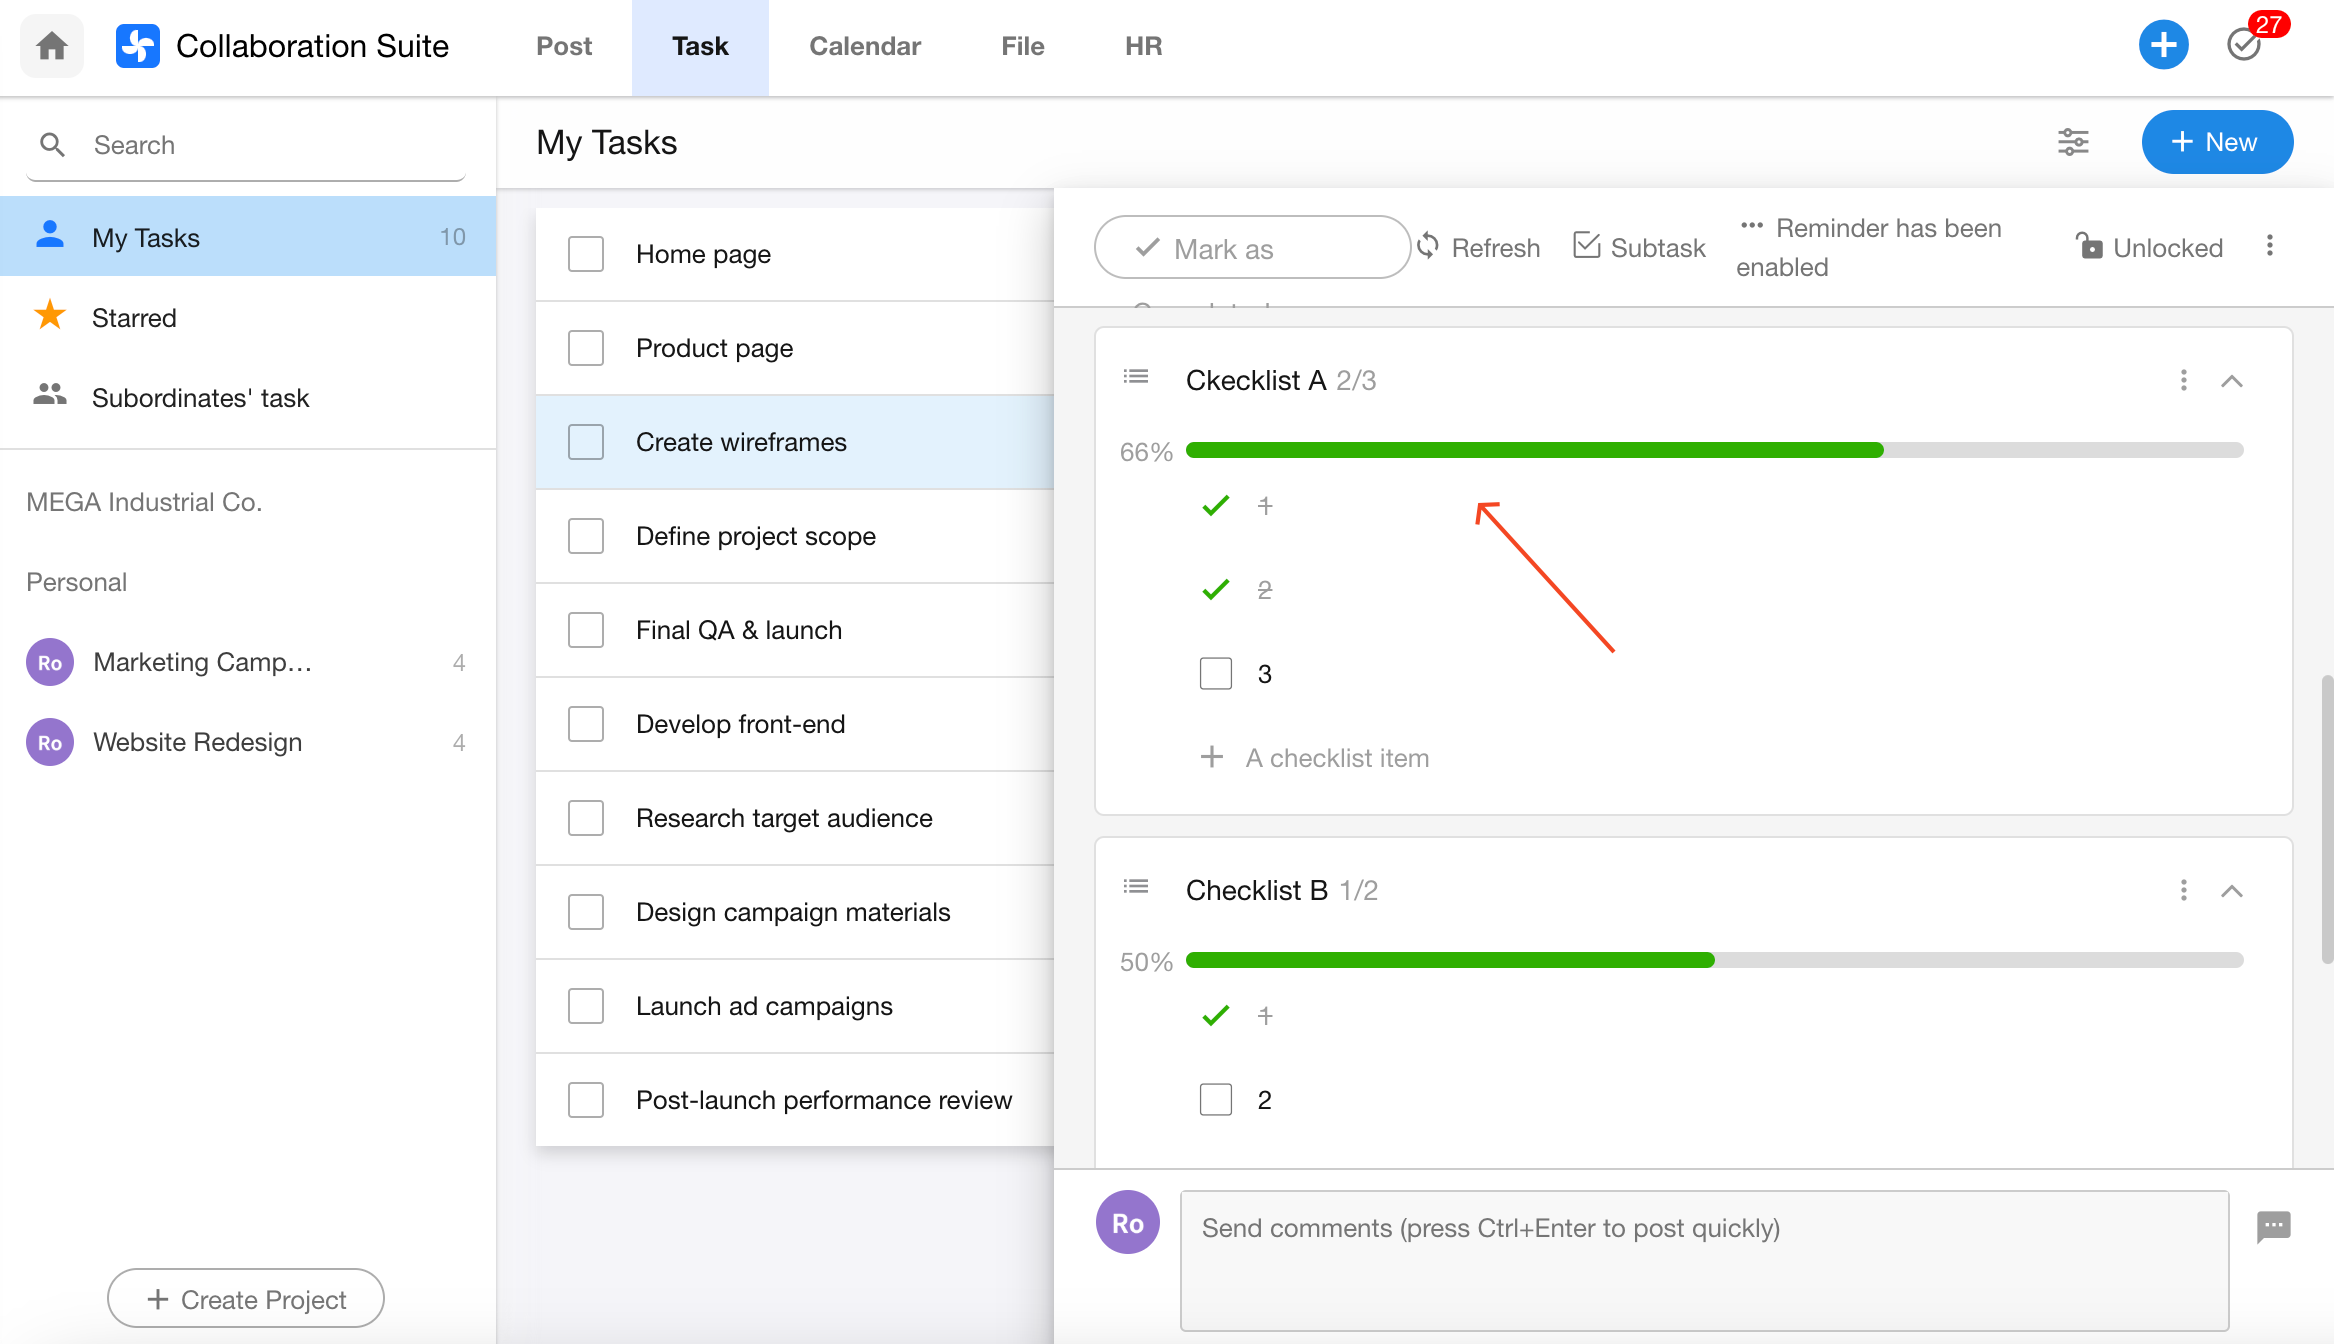
Task: Check off item 3 in Ckecklist A
Action: pos(1215,673)
